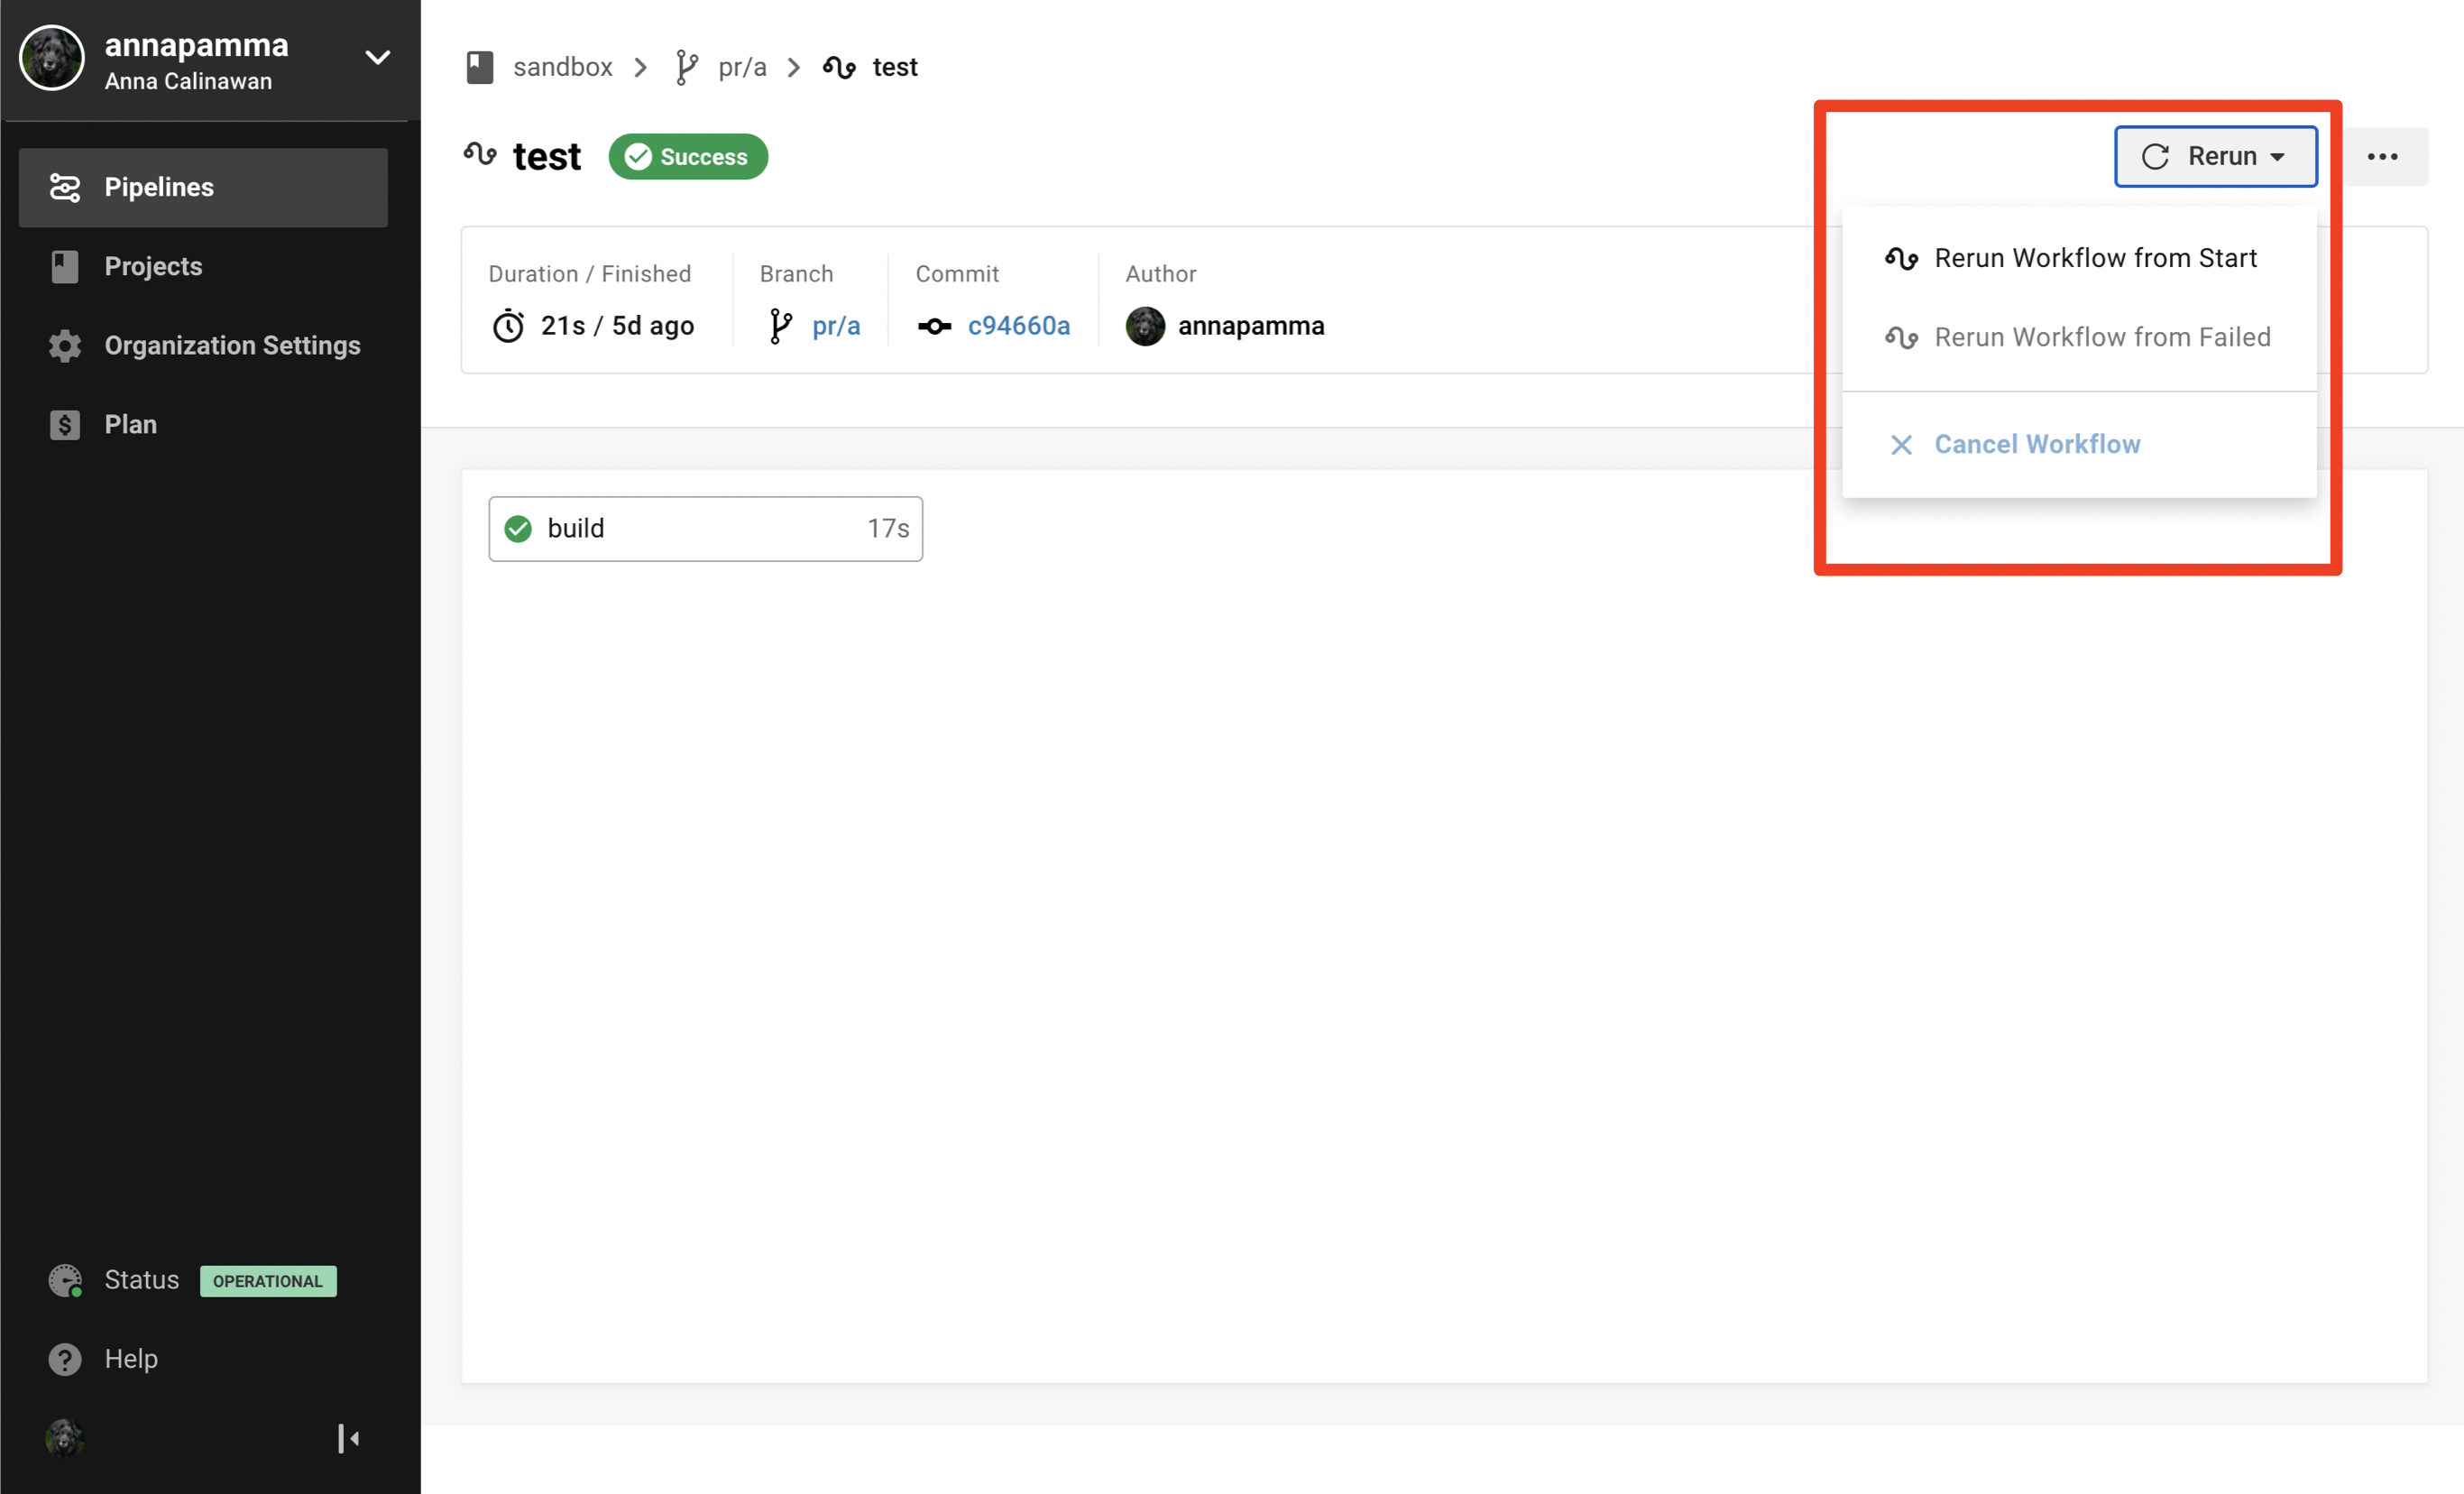Collapse the sidebar with arrow icon
Image resolution: width=2464 pixels, height=1494 pixels.
click(x=348, y=1438)
